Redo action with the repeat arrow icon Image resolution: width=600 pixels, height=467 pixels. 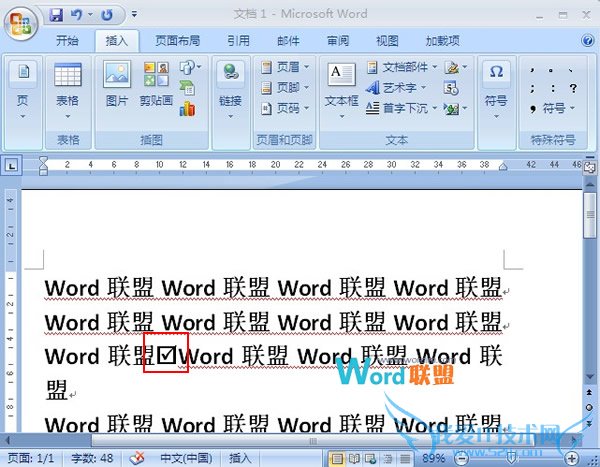click(107, 15)
